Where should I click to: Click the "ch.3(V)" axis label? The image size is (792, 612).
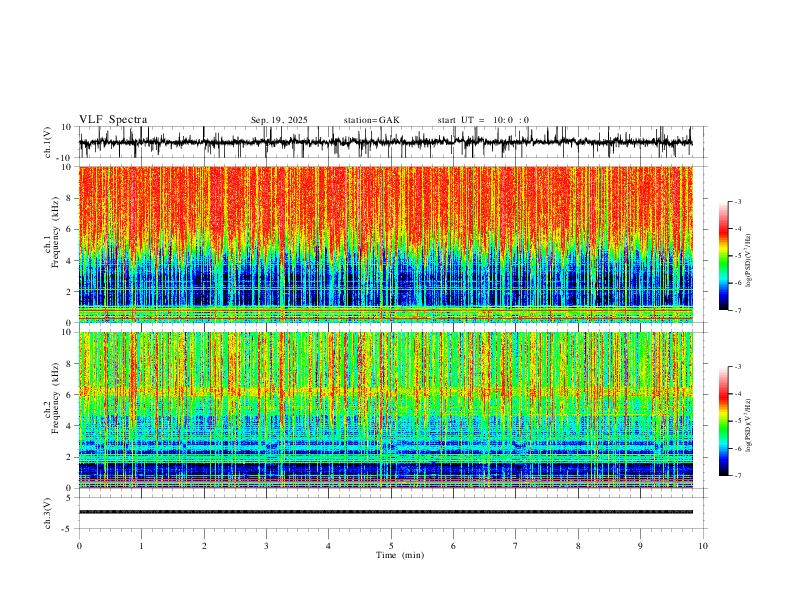click(48, 513)
